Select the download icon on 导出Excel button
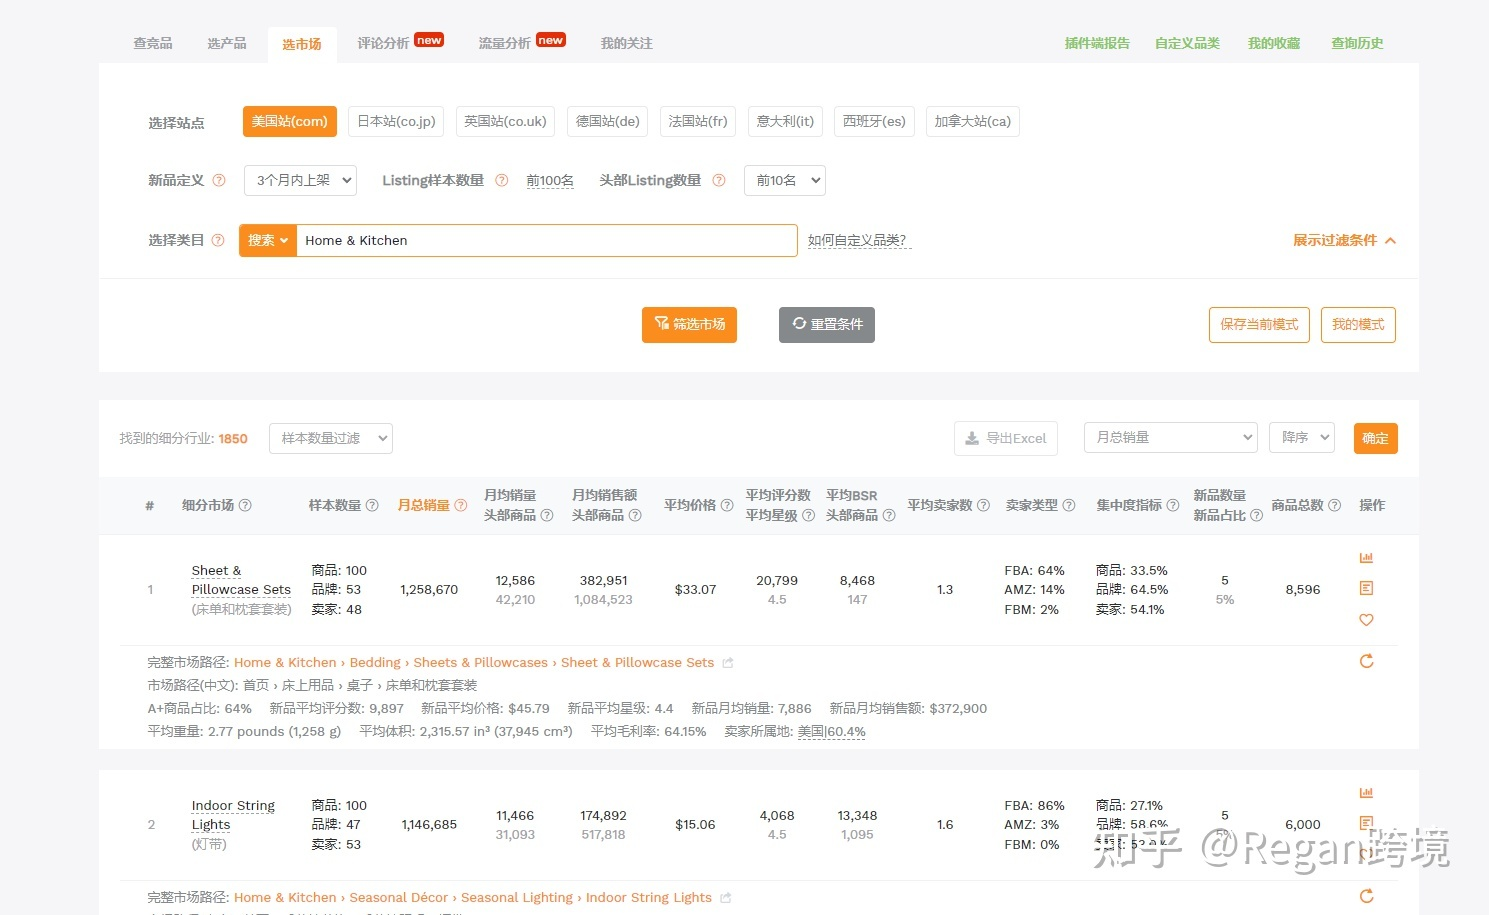Screen dimensions: 1489x915 click(971, 438)
